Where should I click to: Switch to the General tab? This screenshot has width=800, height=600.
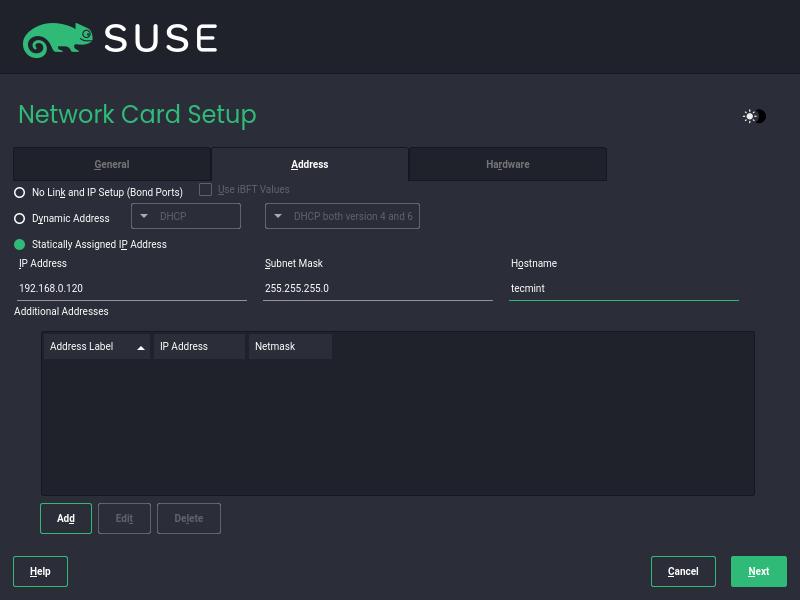(x=112, y=164)
